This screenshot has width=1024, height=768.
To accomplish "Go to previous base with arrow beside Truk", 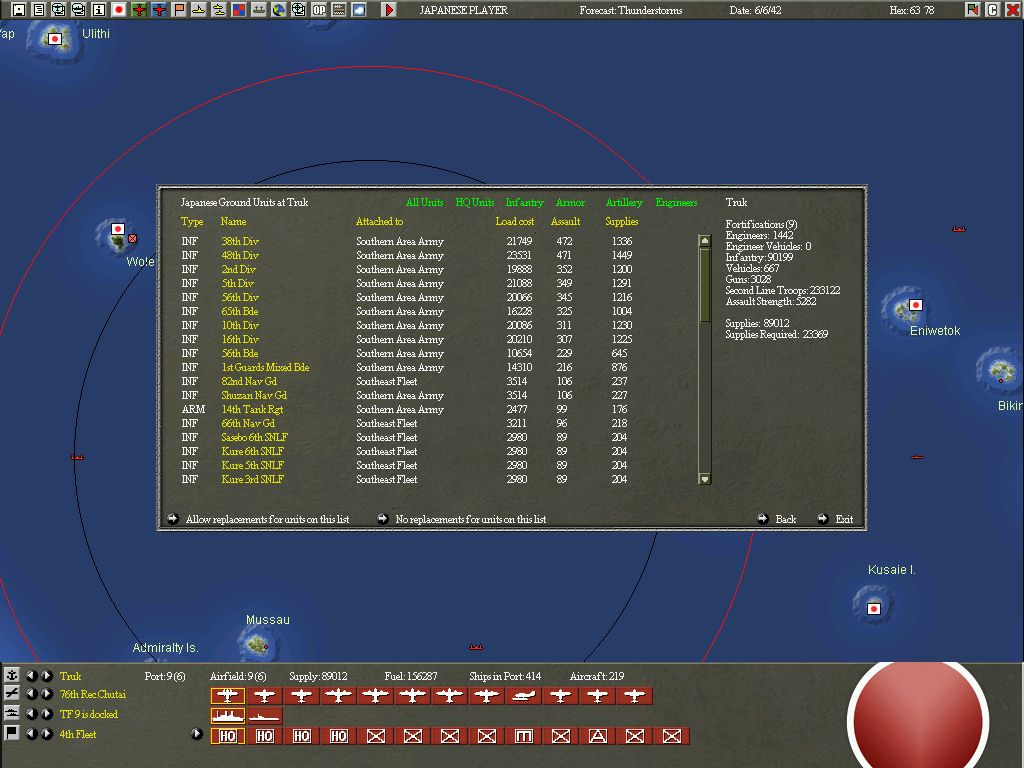I will pyautogui.click(x=31, y=675).
